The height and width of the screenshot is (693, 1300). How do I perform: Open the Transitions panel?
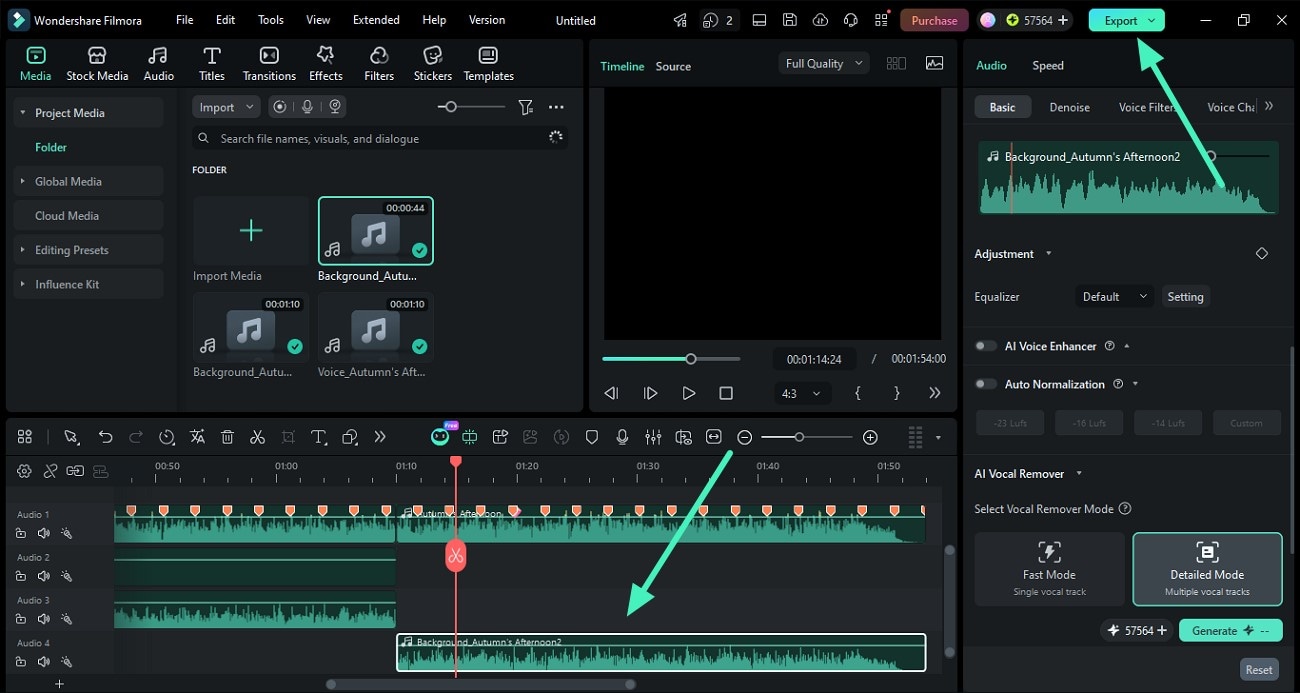coord(269,64)
